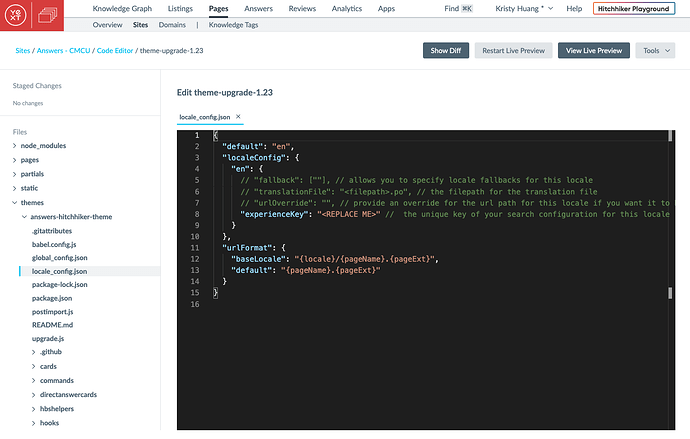Open the Help link
Screen dimensions: 690x439
pos(574,8)
